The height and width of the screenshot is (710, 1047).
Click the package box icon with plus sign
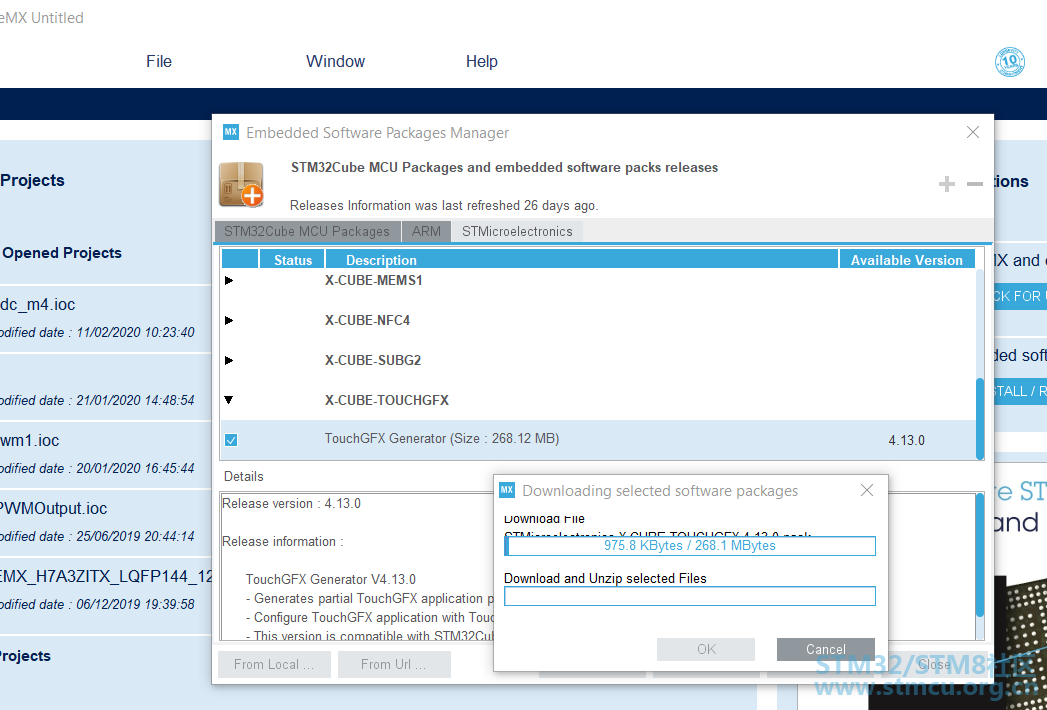point(241,184)
